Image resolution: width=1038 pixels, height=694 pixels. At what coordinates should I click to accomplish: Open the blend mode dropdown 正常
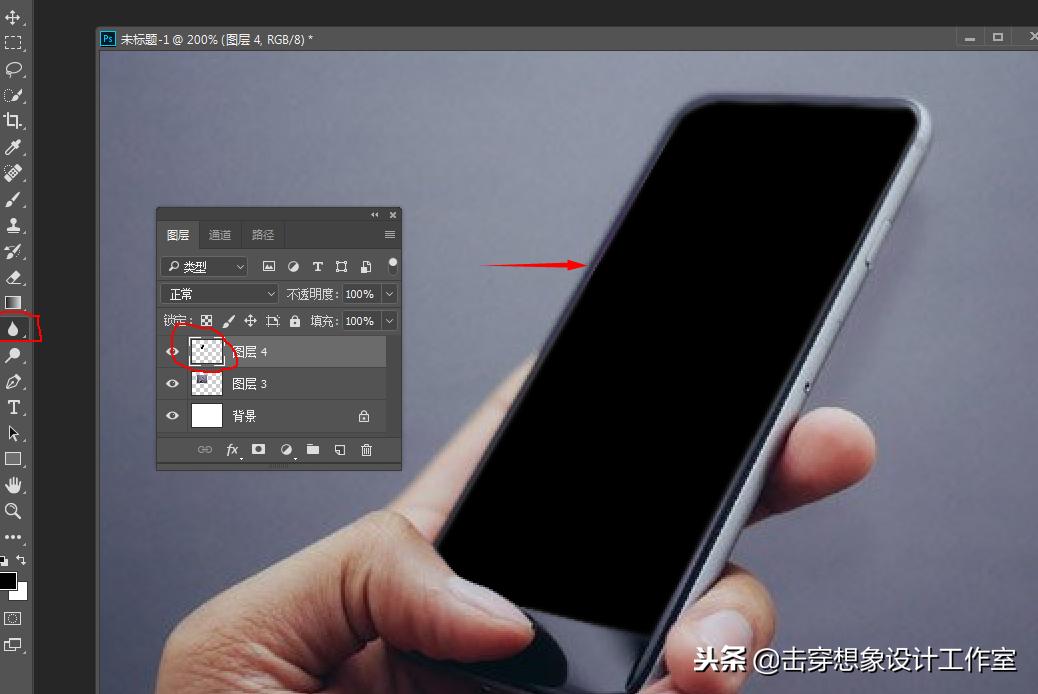click(x=219, y=293)
